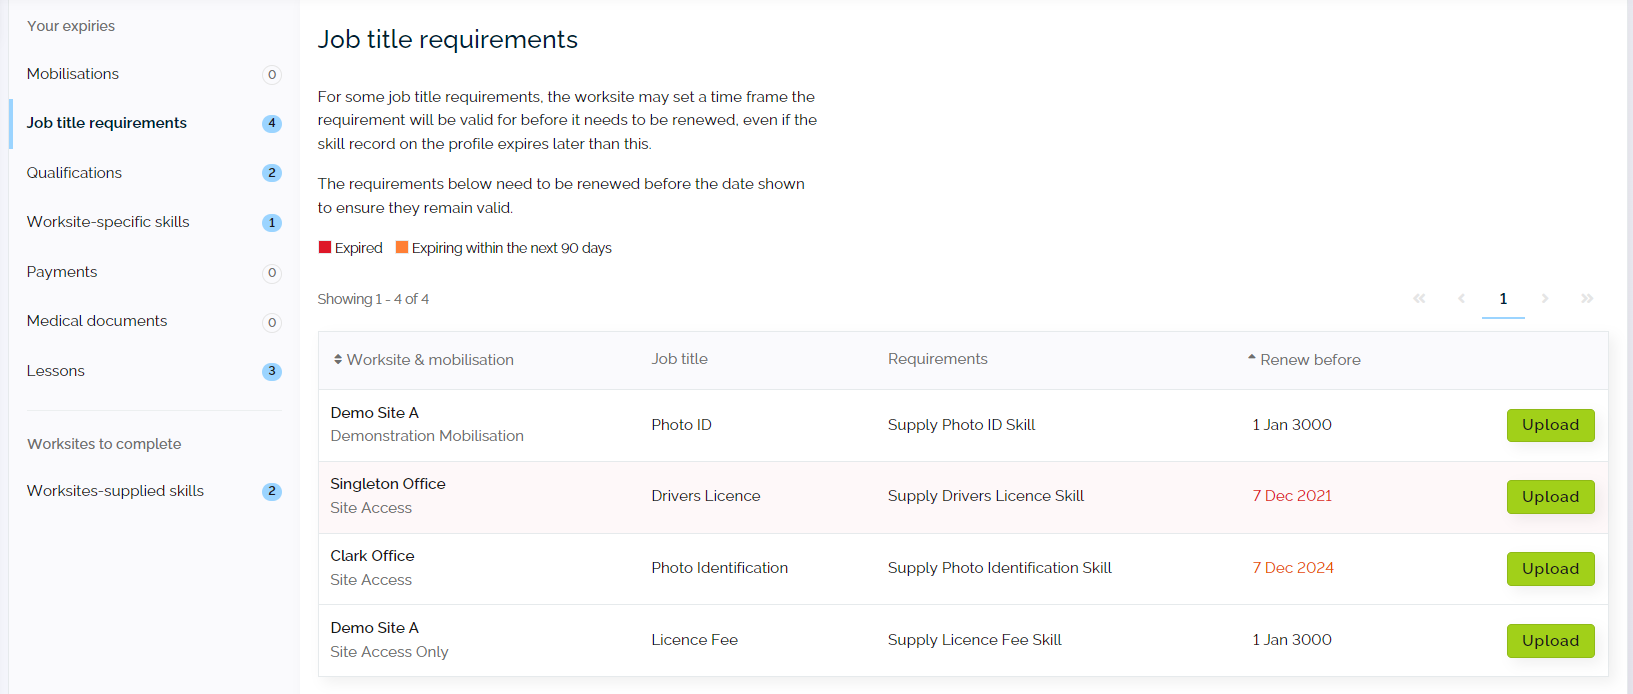This screenshot has height=694, width=1633.
Task: Upload the Licence Fee skill
Action: pyautogui.click(x=1550, y=641)
